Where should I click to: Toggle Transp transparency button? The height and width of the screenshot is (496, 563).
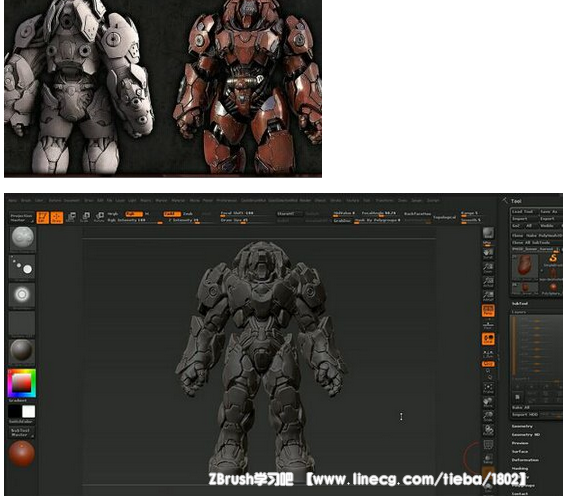[x=488, y=459]
